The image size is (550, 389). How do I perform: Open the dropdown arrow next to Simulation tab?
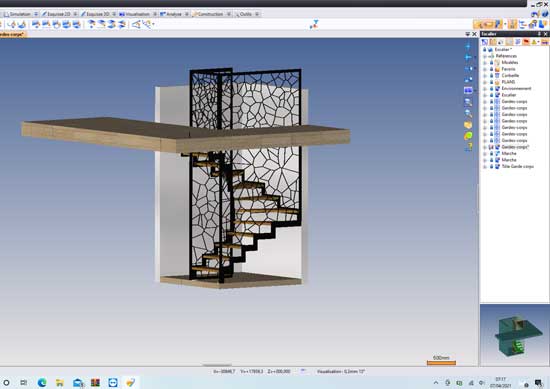pos(36,14)
